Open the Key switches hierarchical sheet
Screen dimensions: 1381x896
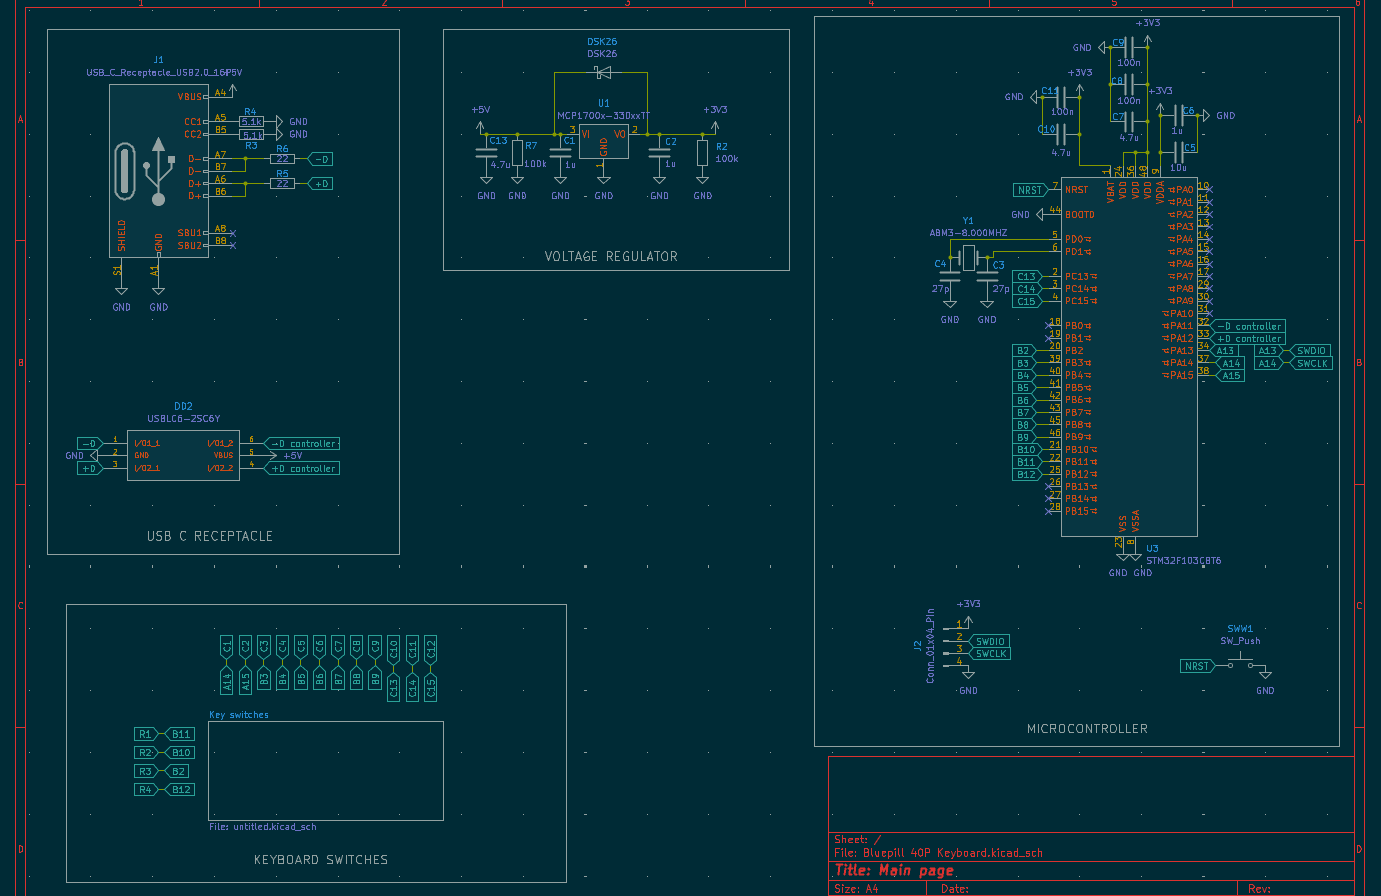(325, 770)
